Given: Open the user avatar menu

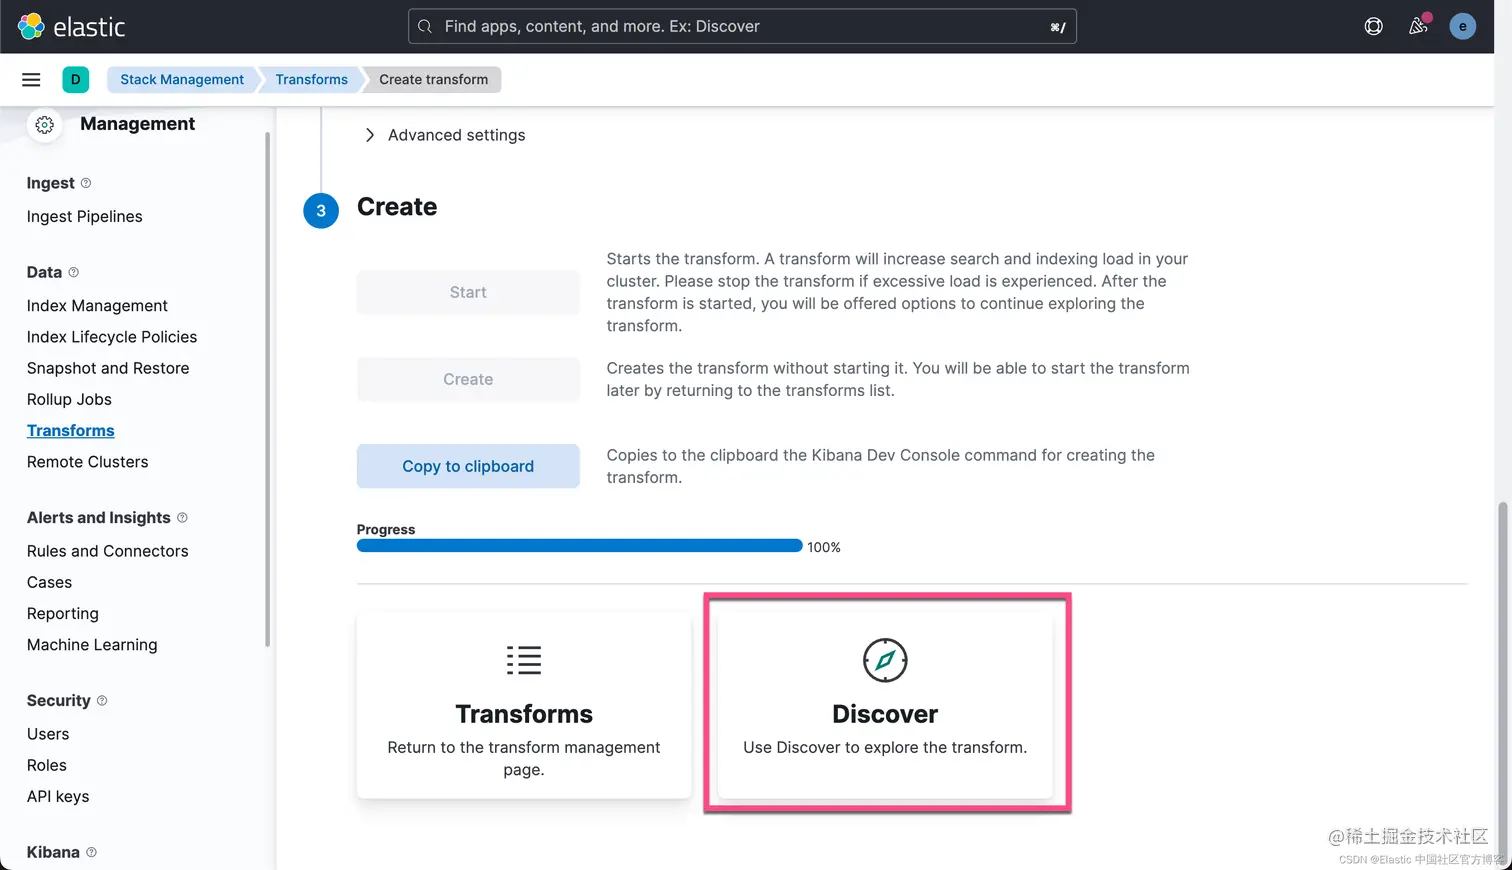Looking at the screenshot, I should 1463,27.
